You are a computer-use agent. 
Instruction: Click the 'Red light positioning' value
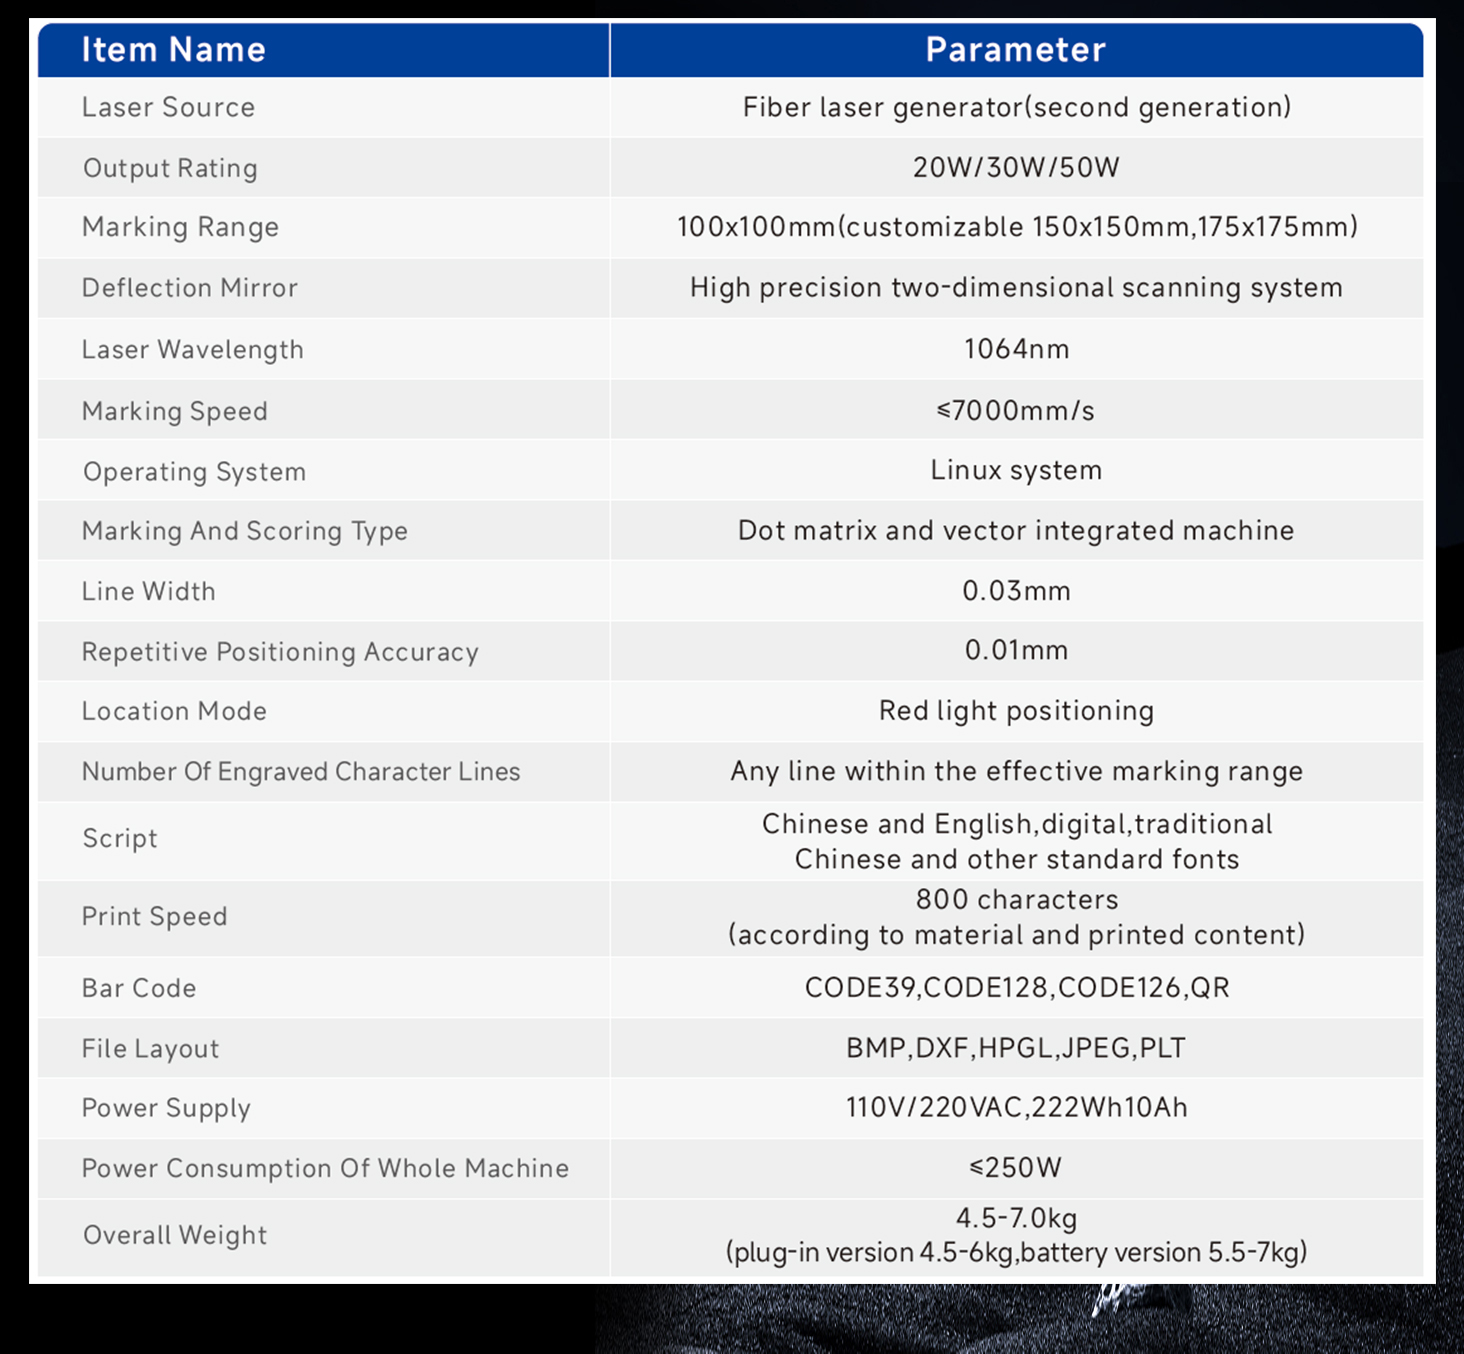[1016, 711]
